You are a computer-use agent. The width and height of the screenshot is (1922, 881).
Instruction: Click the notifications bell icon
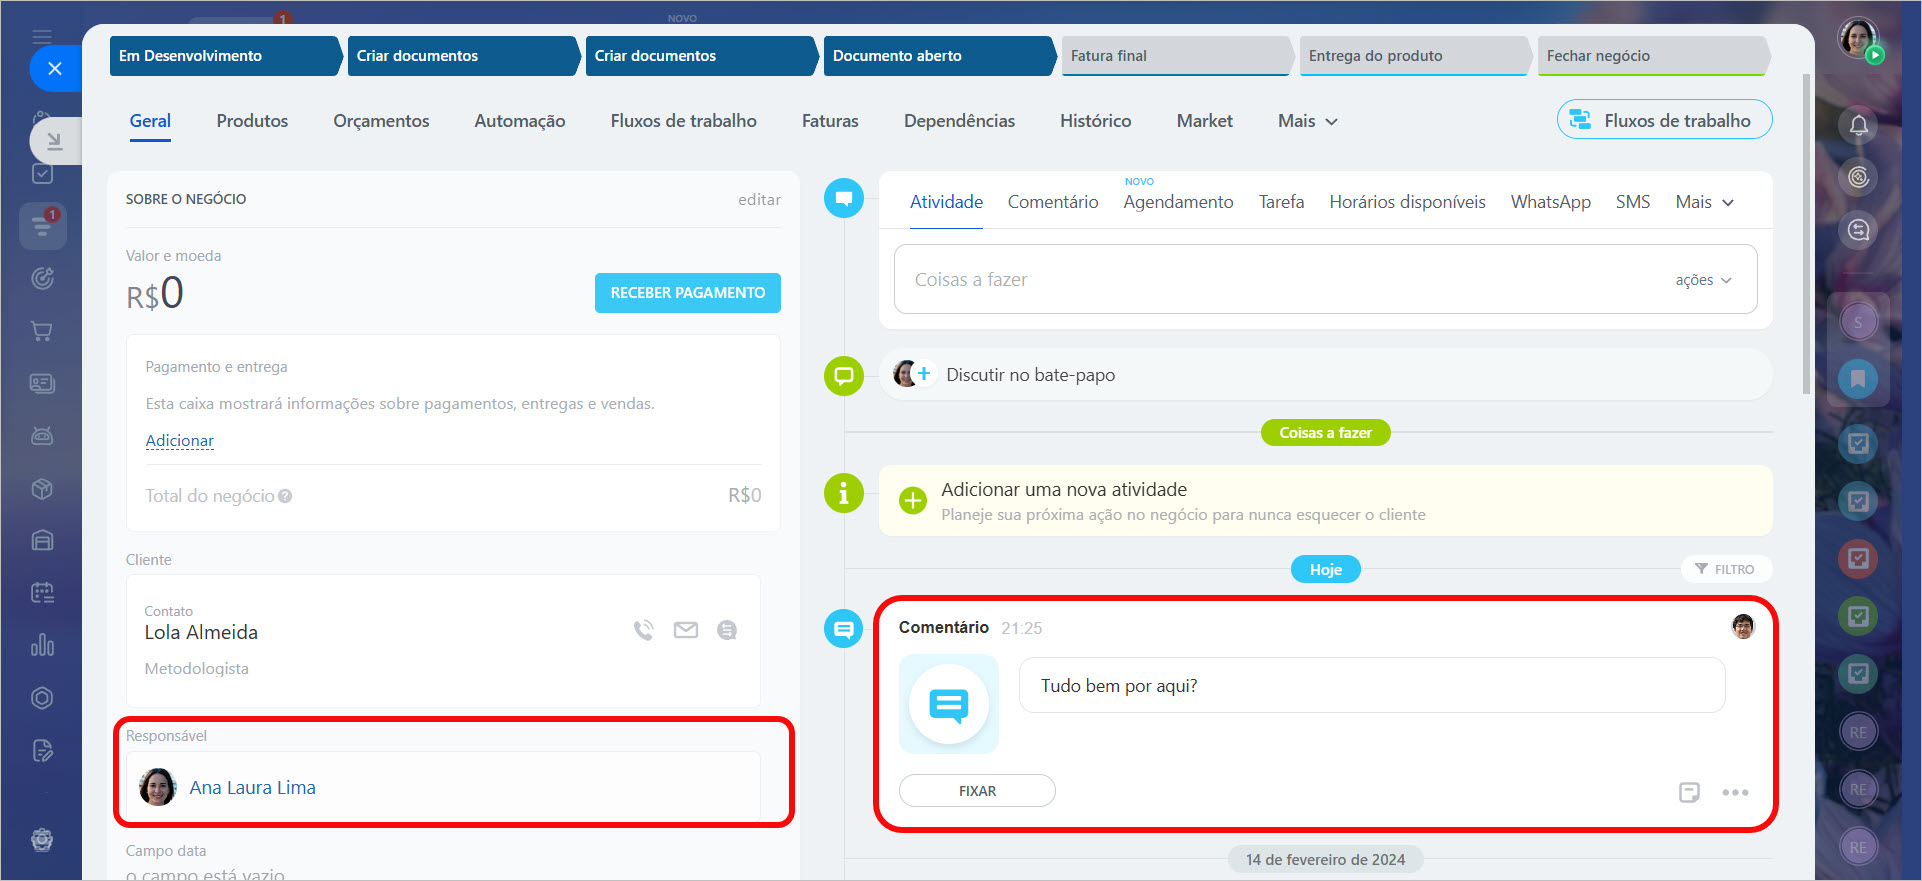coord(1858,125)
